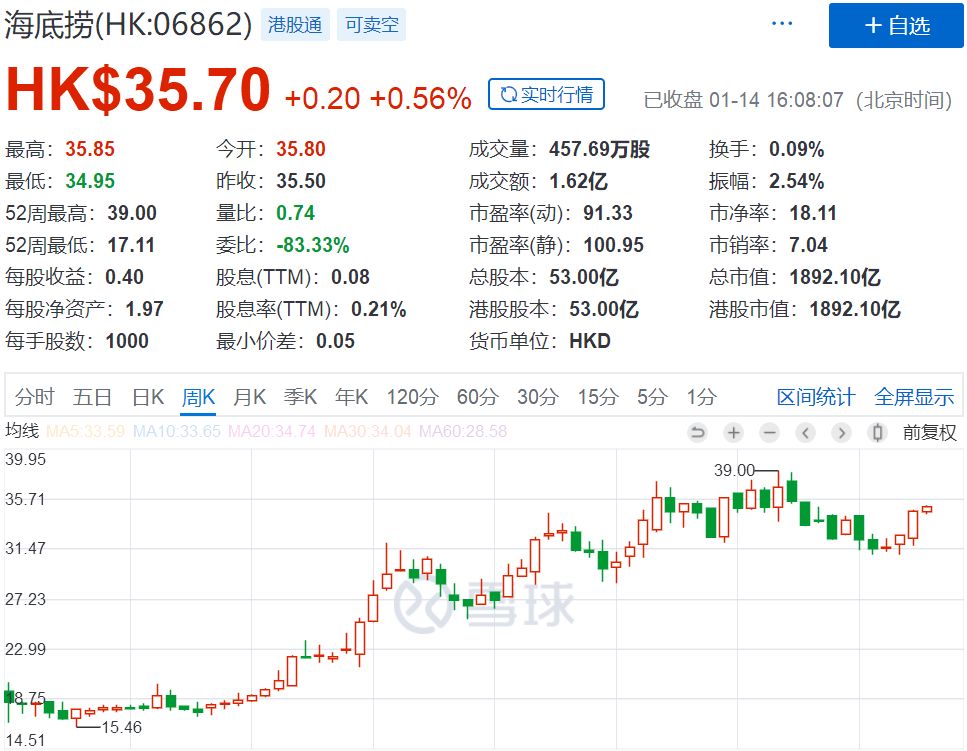Move chart left with left chevron
967x751 pixels.
[805, 433]
